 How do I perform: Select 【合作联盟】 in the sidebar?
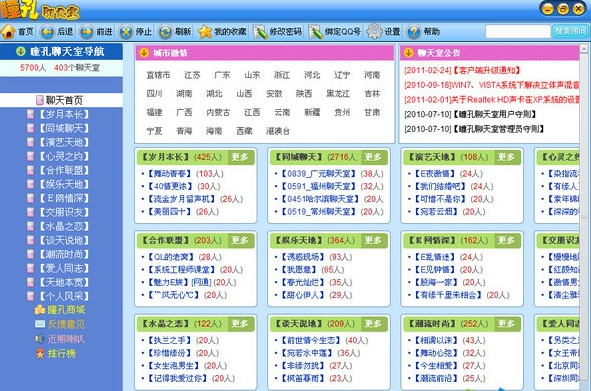coord(64,170)
